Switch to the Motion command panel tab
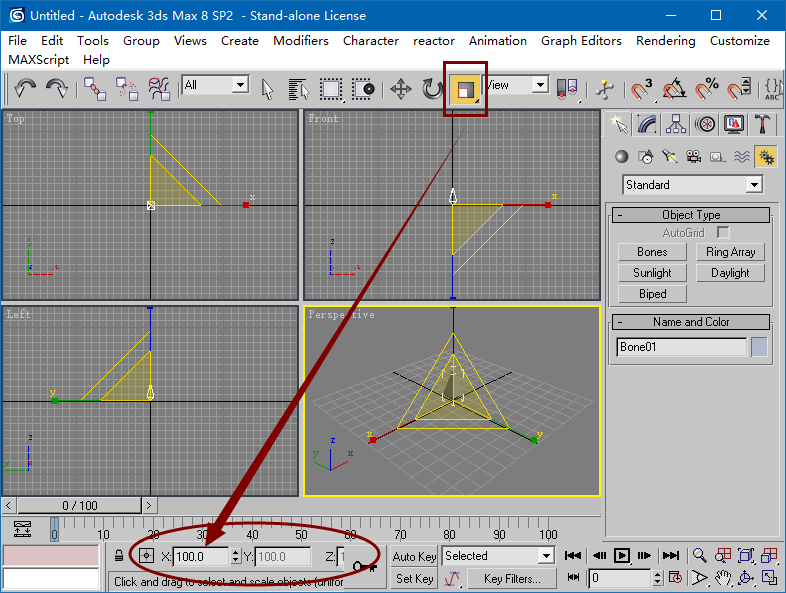 705,124
